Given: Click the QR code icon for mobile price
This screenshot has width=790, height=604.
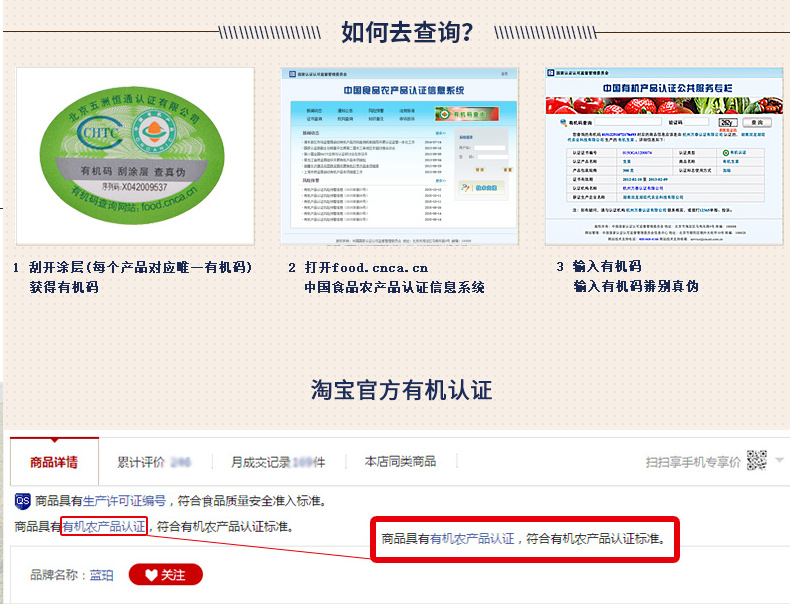Looking at the screenshot, I should (x=756, y=461).
